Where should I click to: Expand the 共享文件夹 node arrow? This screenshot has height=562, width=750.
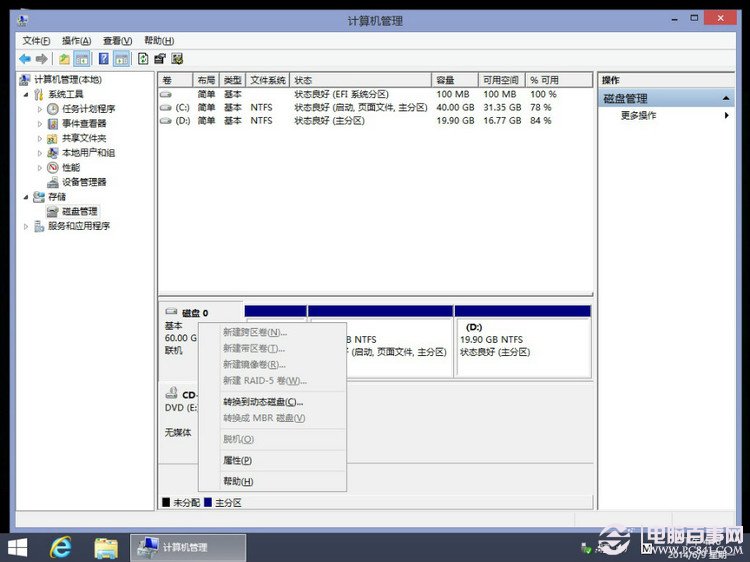[40, 139]
